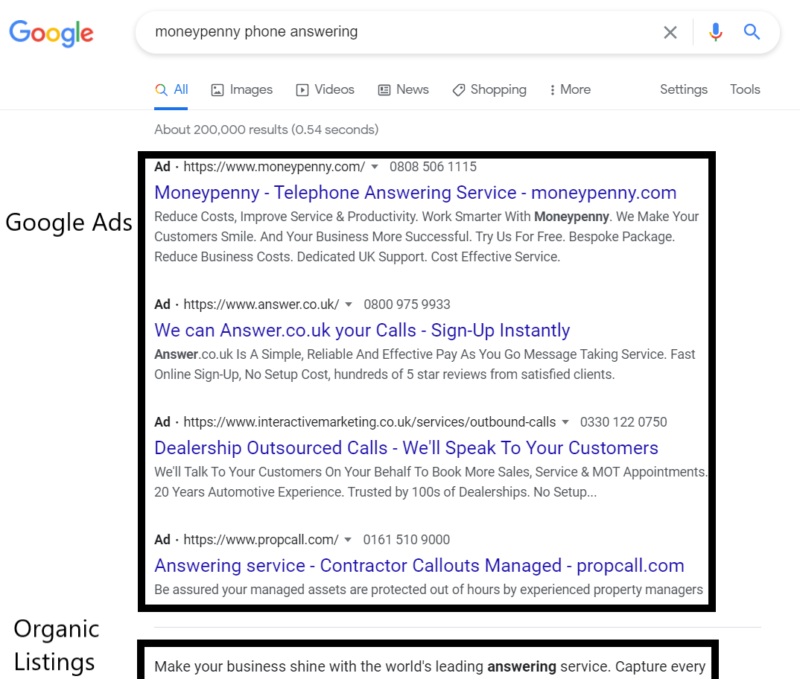
Task: Expand dropdown arrow beside answer.co.uk ad URL
Action: (x=348, y=305)
